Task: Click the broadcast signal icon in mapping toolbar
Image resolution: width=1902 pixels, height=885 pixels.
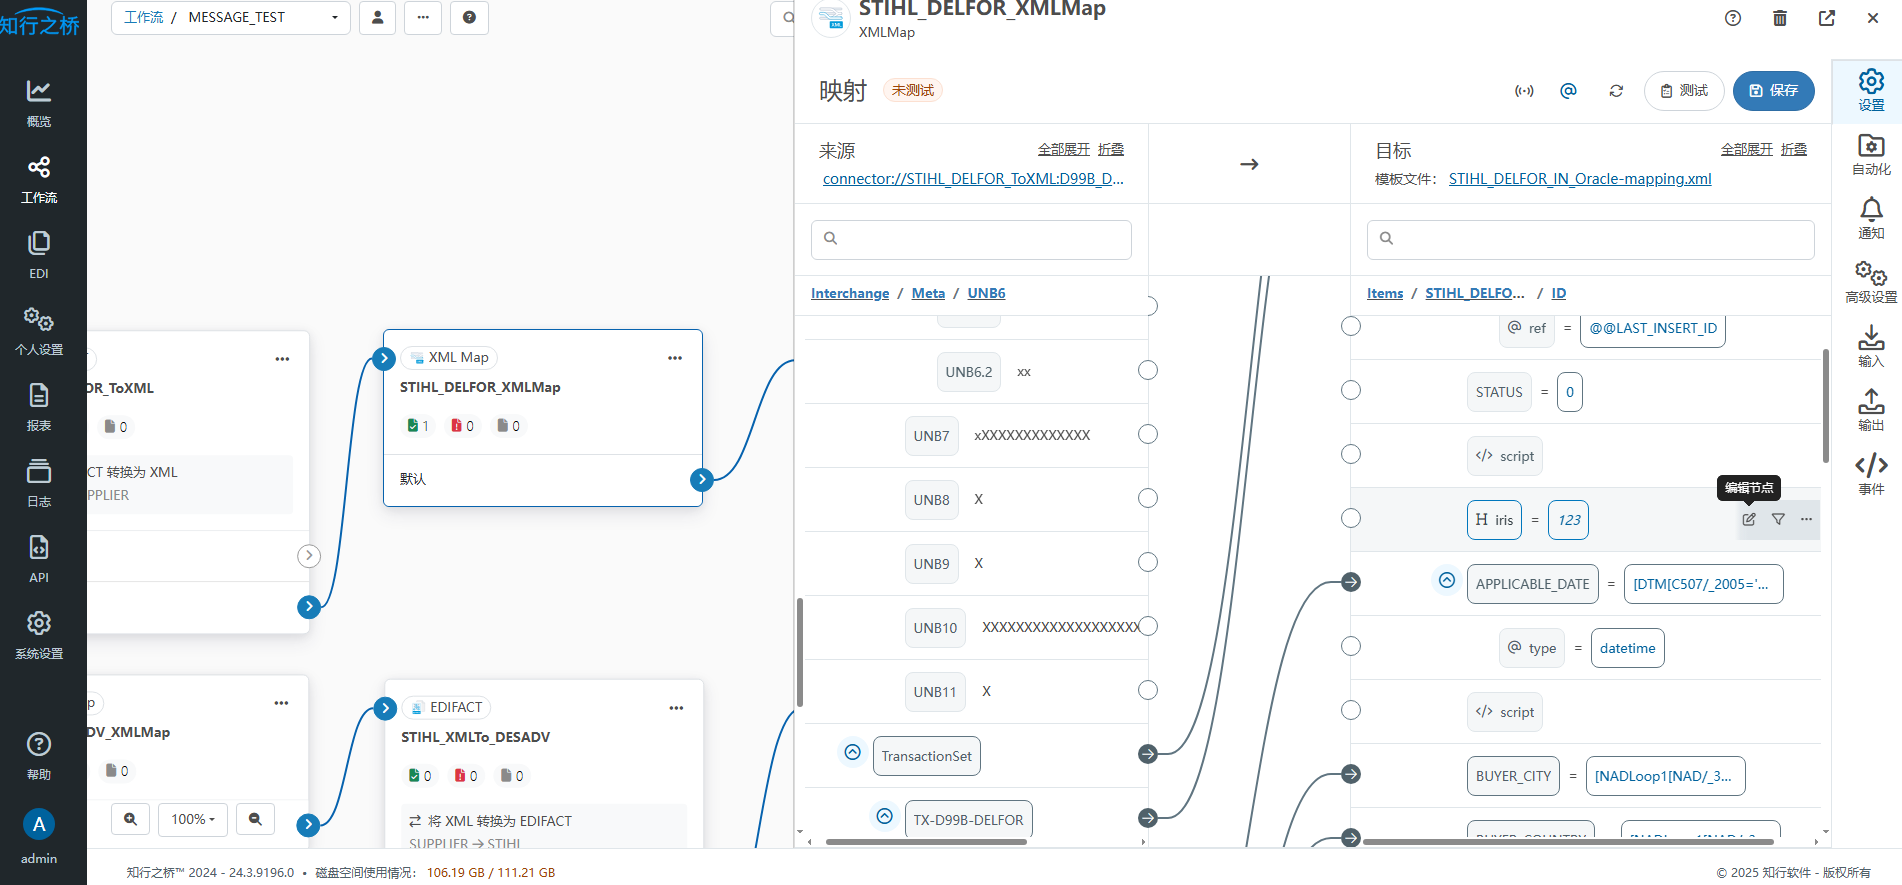Action: [x=1524, y=91]
